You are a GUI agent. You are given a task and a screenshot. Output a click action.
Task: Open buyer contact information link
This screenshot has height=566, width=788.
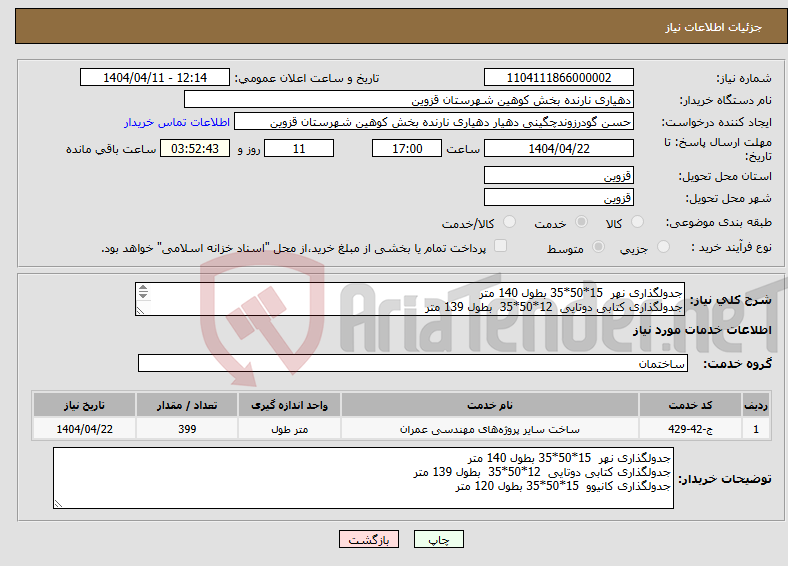[177, 122]
